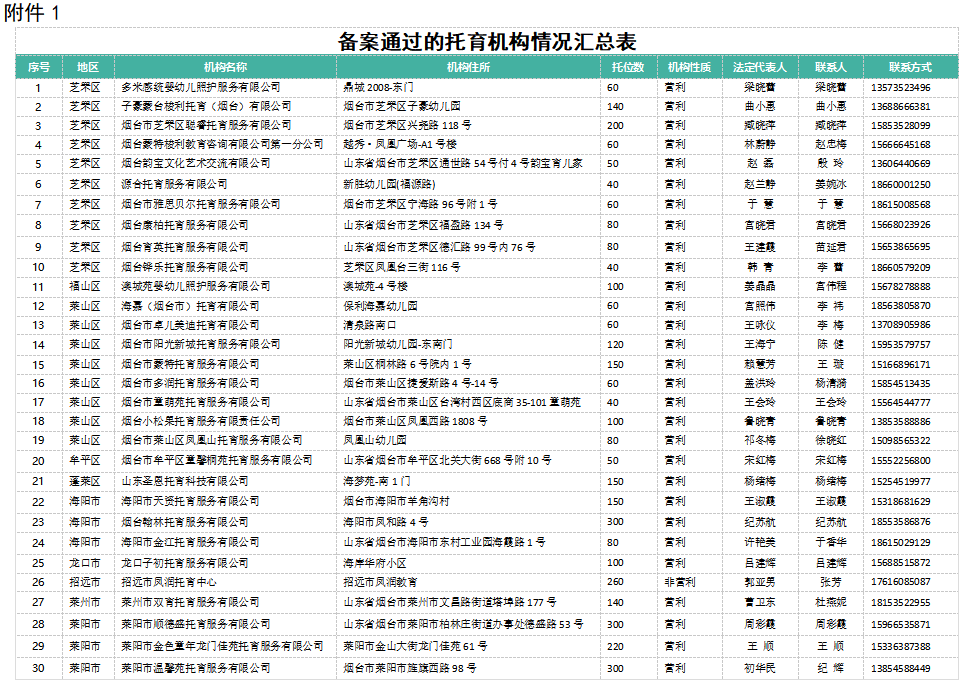Select the '序号' column header

(39, 67)
